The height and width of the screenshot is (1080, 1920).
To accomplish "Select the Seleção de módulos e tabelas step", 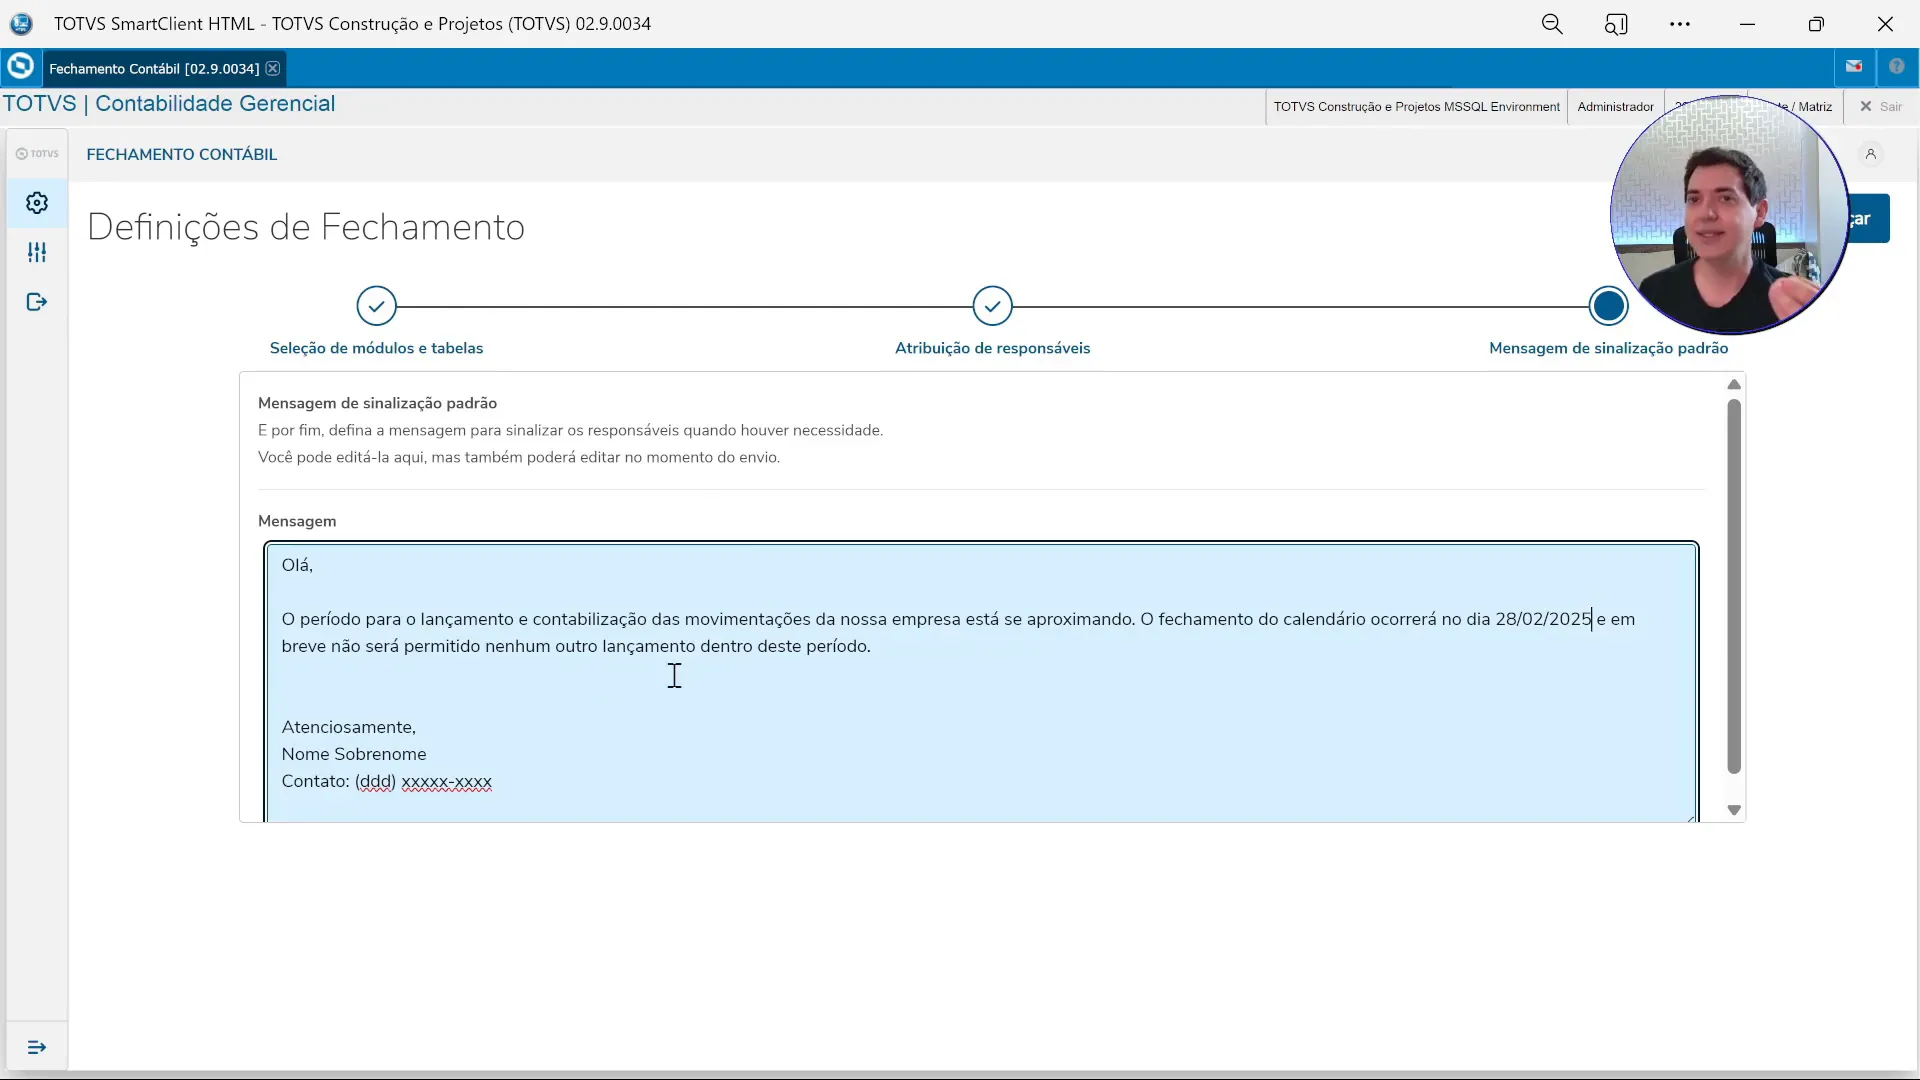I will (x=376, y=306).
